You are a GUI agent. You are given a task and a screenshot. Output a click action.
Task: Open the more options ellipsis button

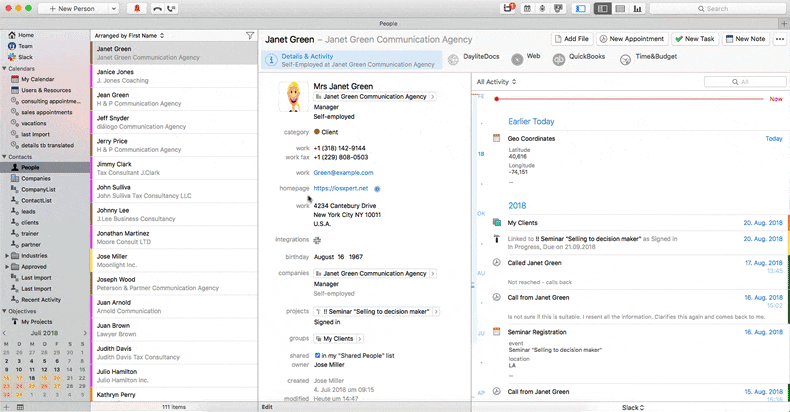tap(780, 39)
